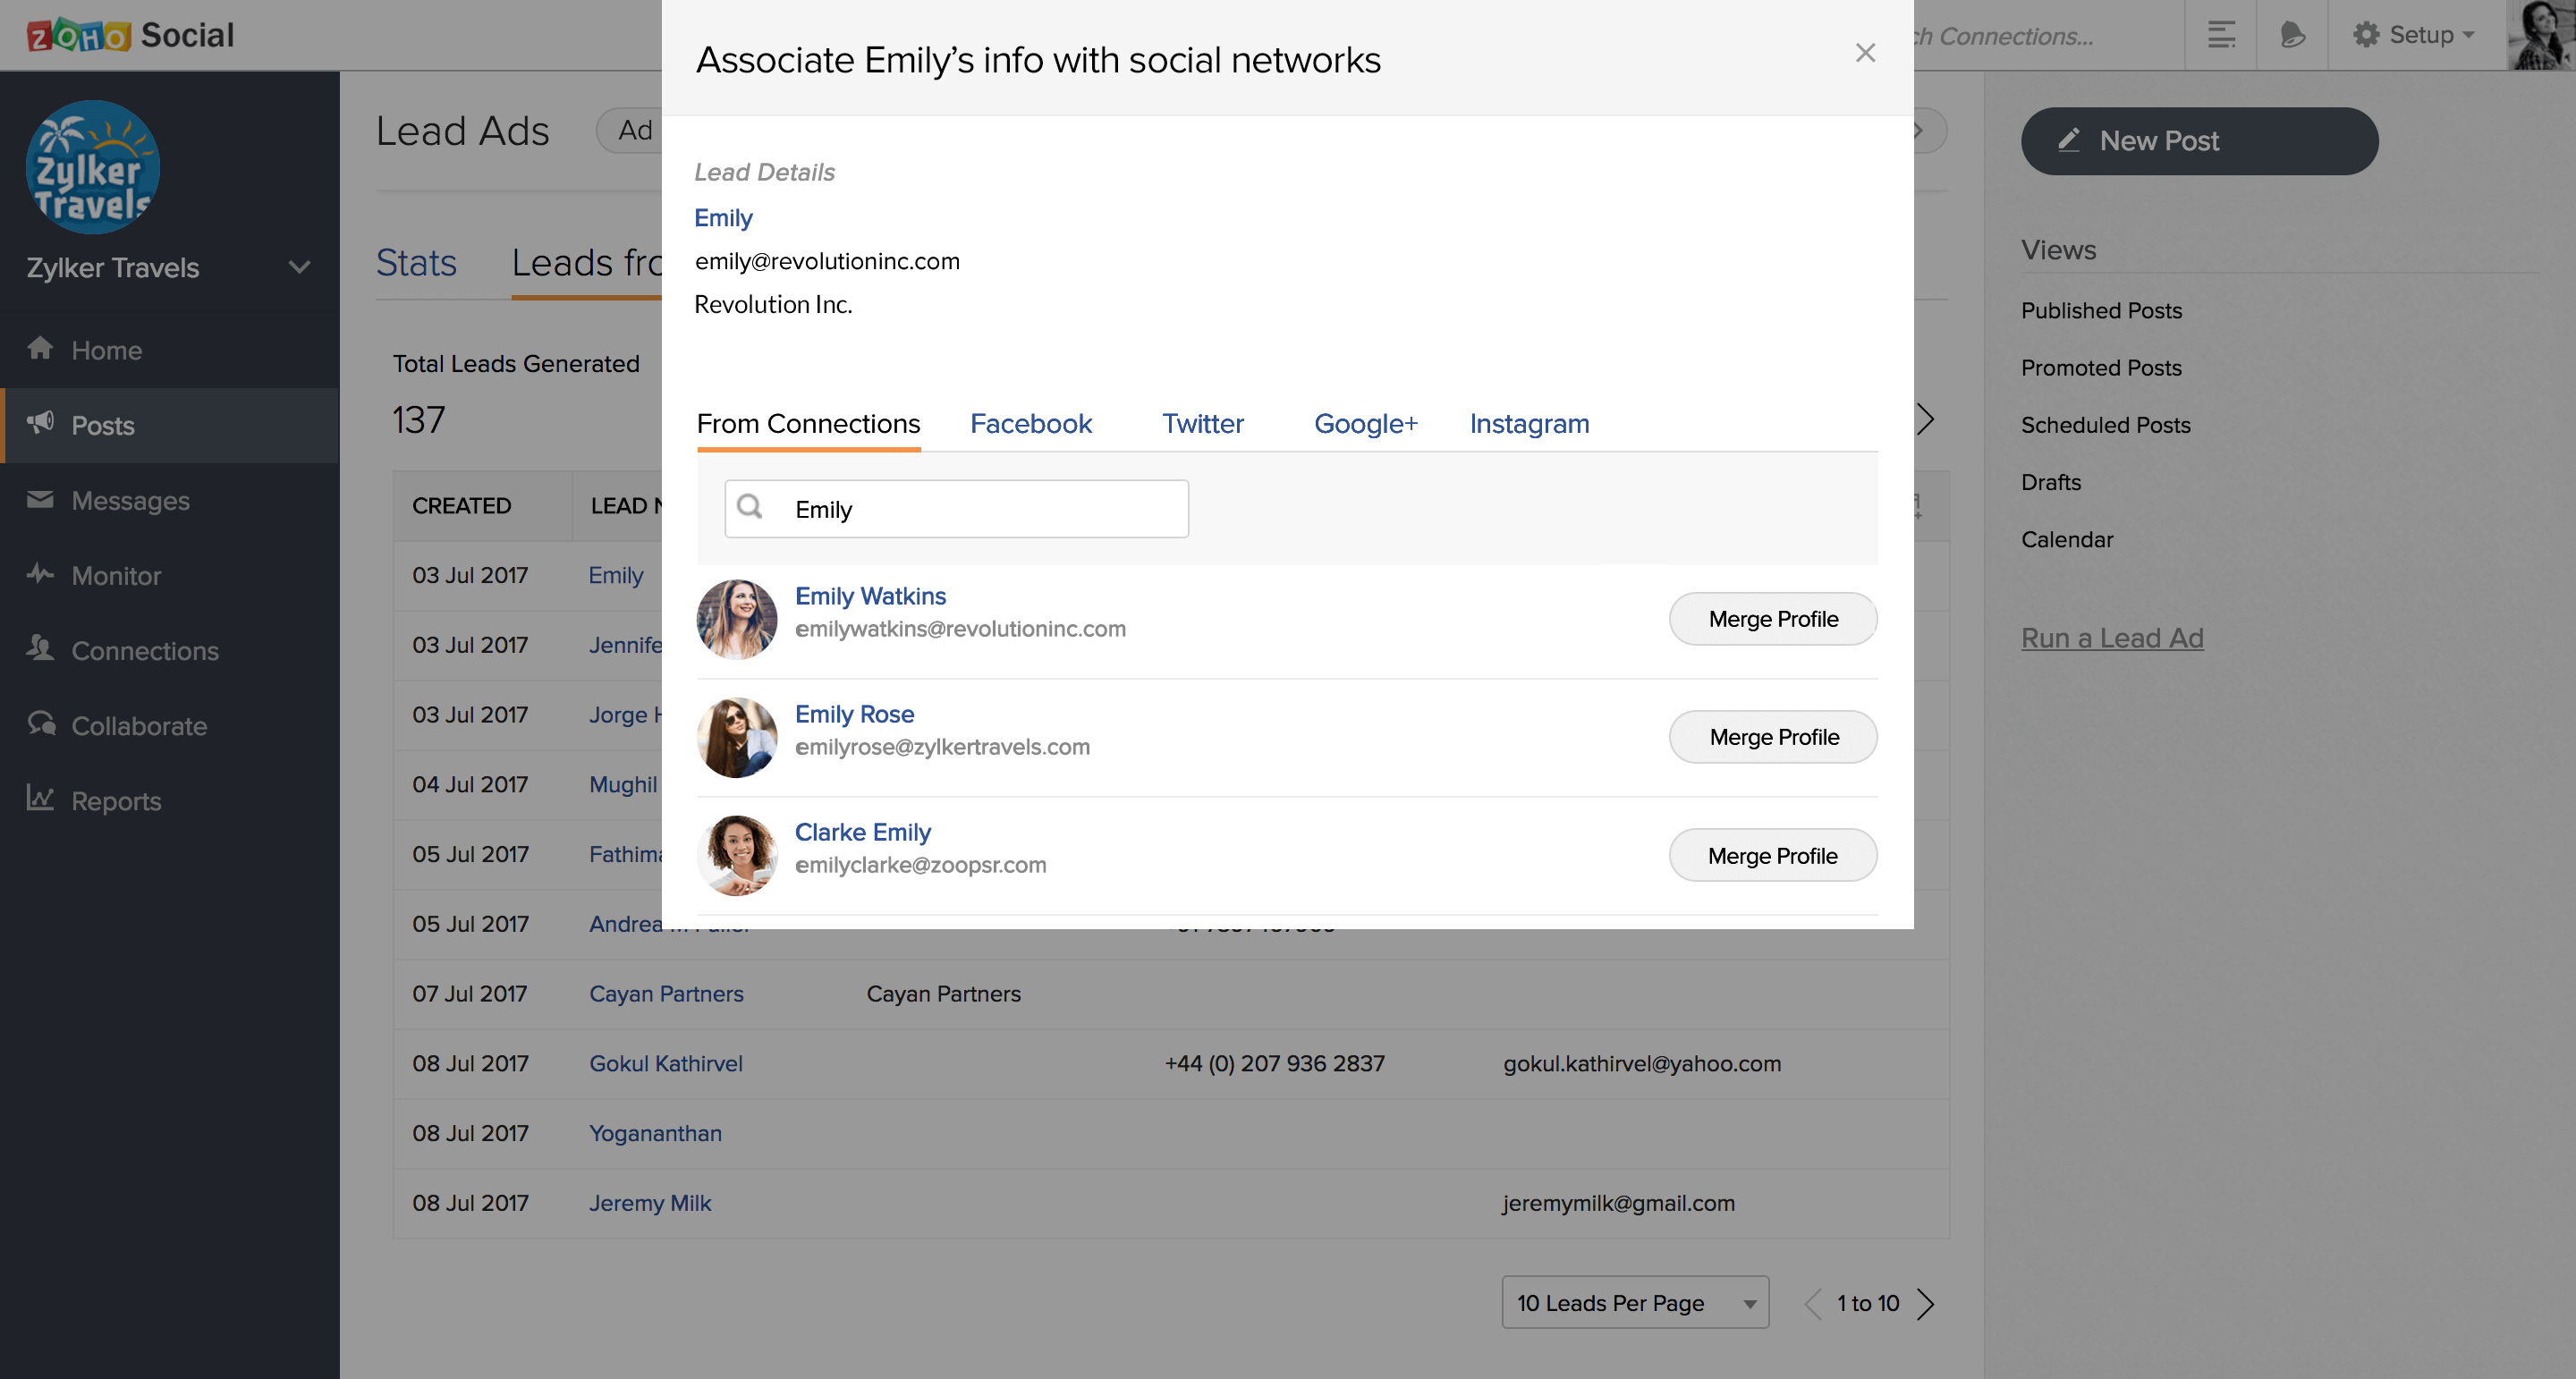Click the CREATED column header
The height and width of the screenshot is (1379, 2576).
point(461,506)
